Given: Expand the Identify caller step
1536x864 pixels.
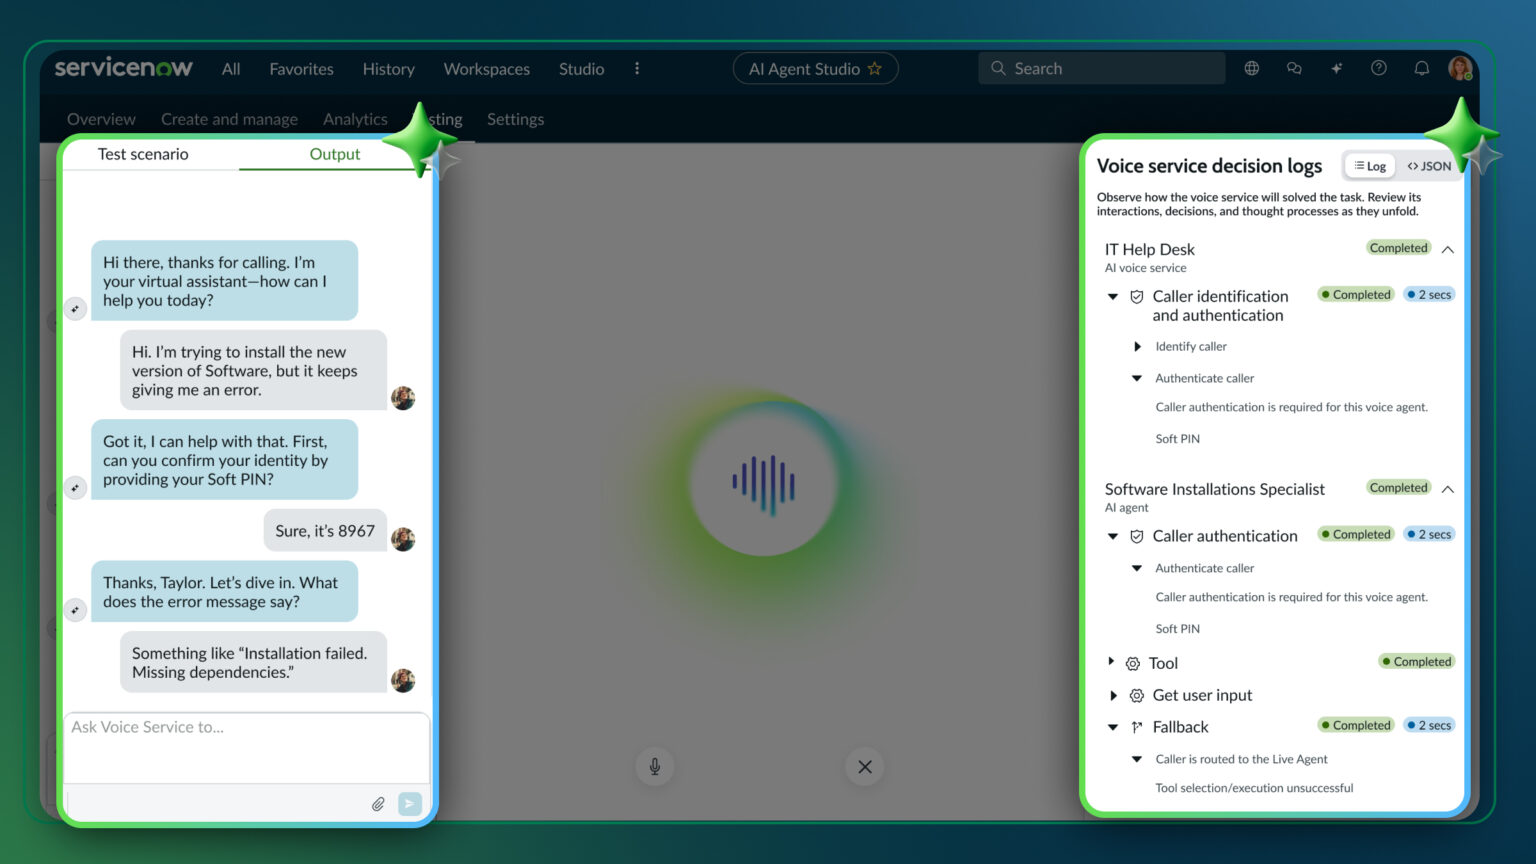Looking at the screenshot, I should point(1137,346).
